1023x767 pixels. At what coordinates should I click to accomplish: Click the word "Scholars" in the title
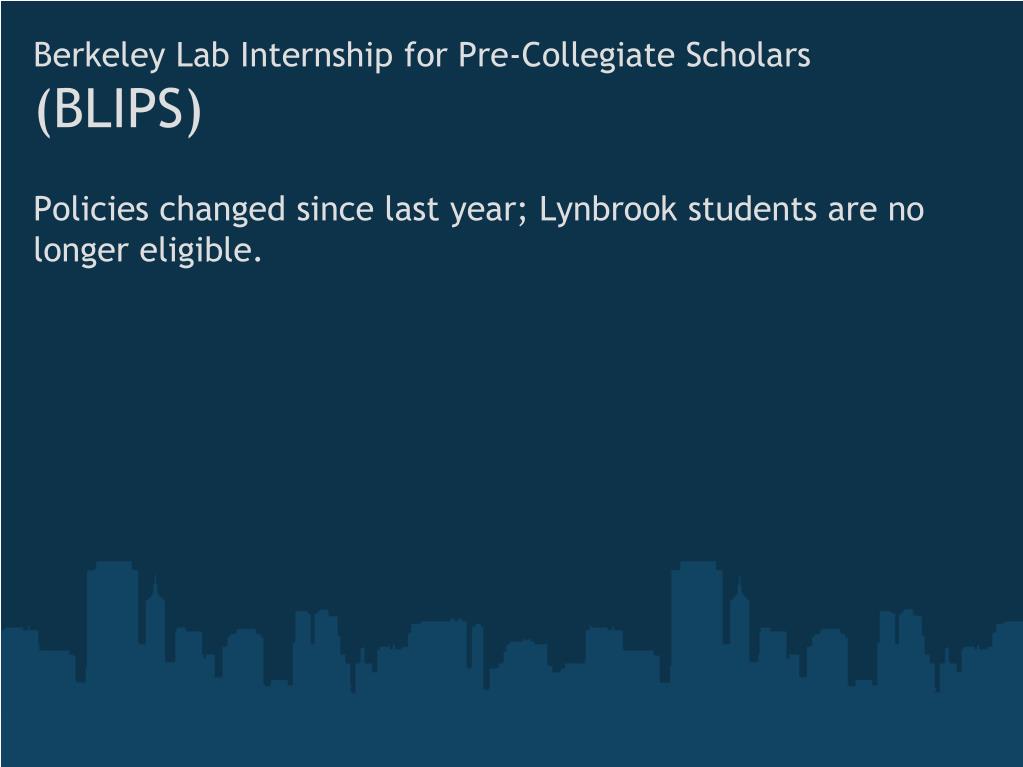(x=748, y=55)
